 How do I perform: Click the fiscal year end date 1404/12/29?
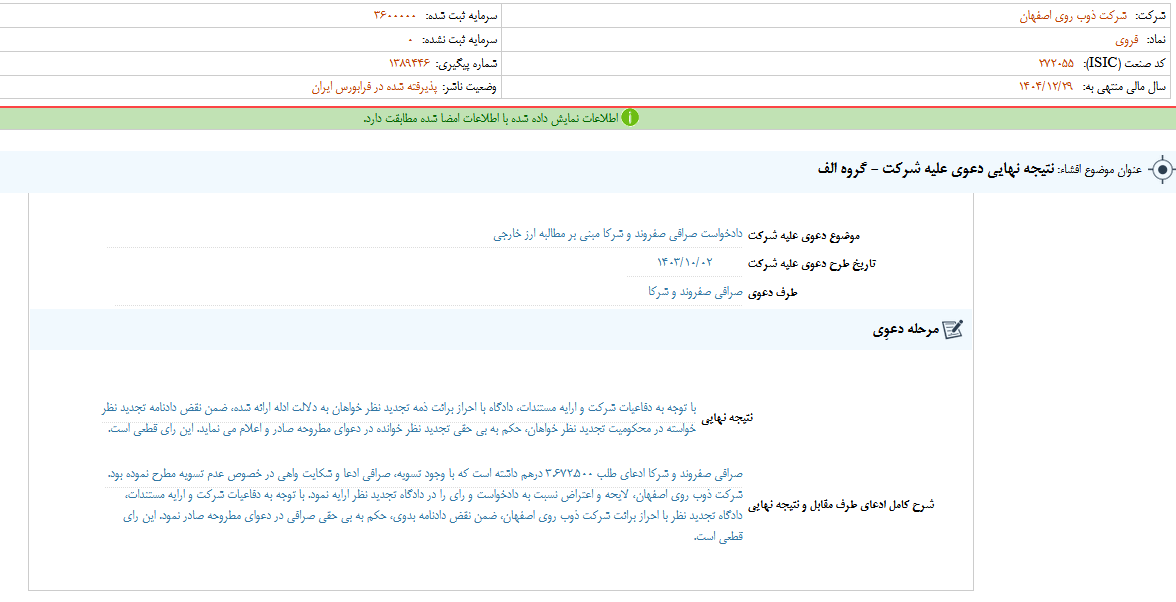tap(1043, 87)
